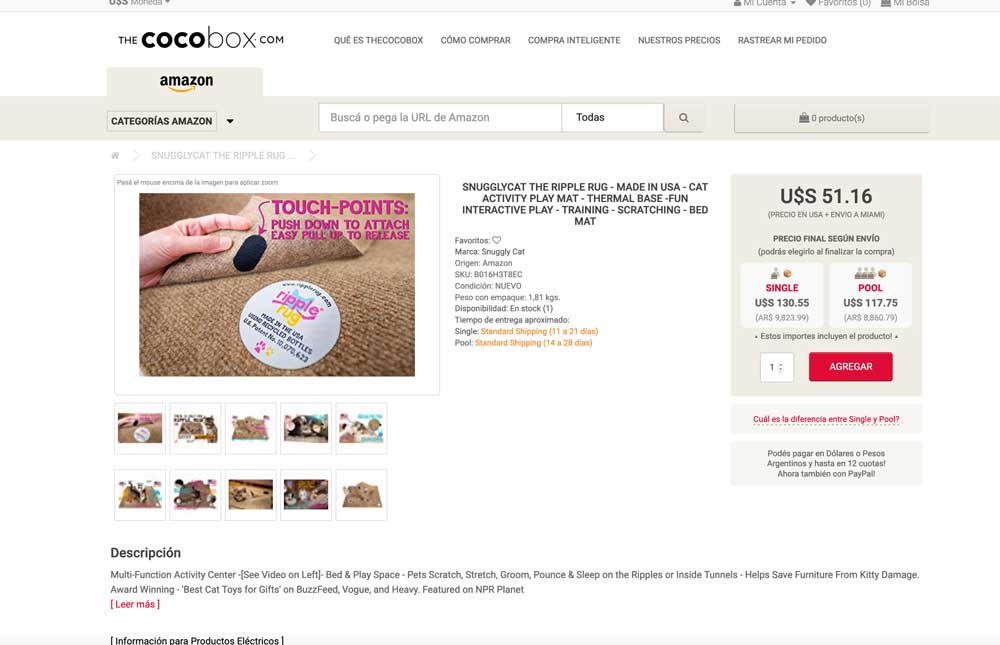1000x645 pixels.
Task: Expand description with Leer más
Action: pos(135,604)
